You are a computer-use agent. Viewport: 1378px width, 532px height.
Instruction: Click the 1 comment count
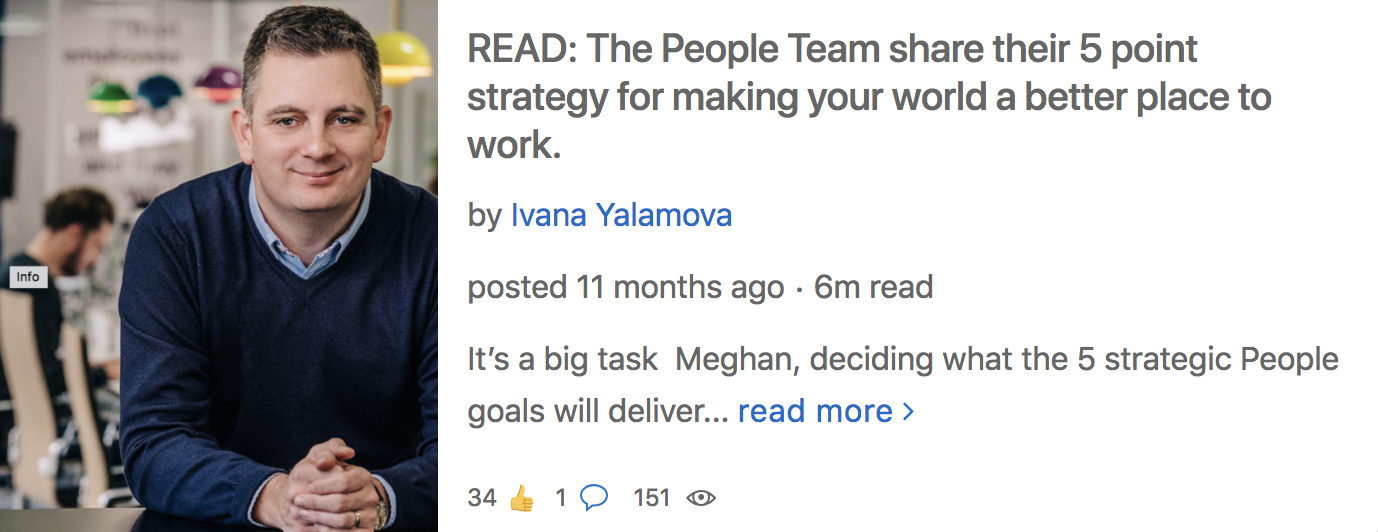coord(561,497)
